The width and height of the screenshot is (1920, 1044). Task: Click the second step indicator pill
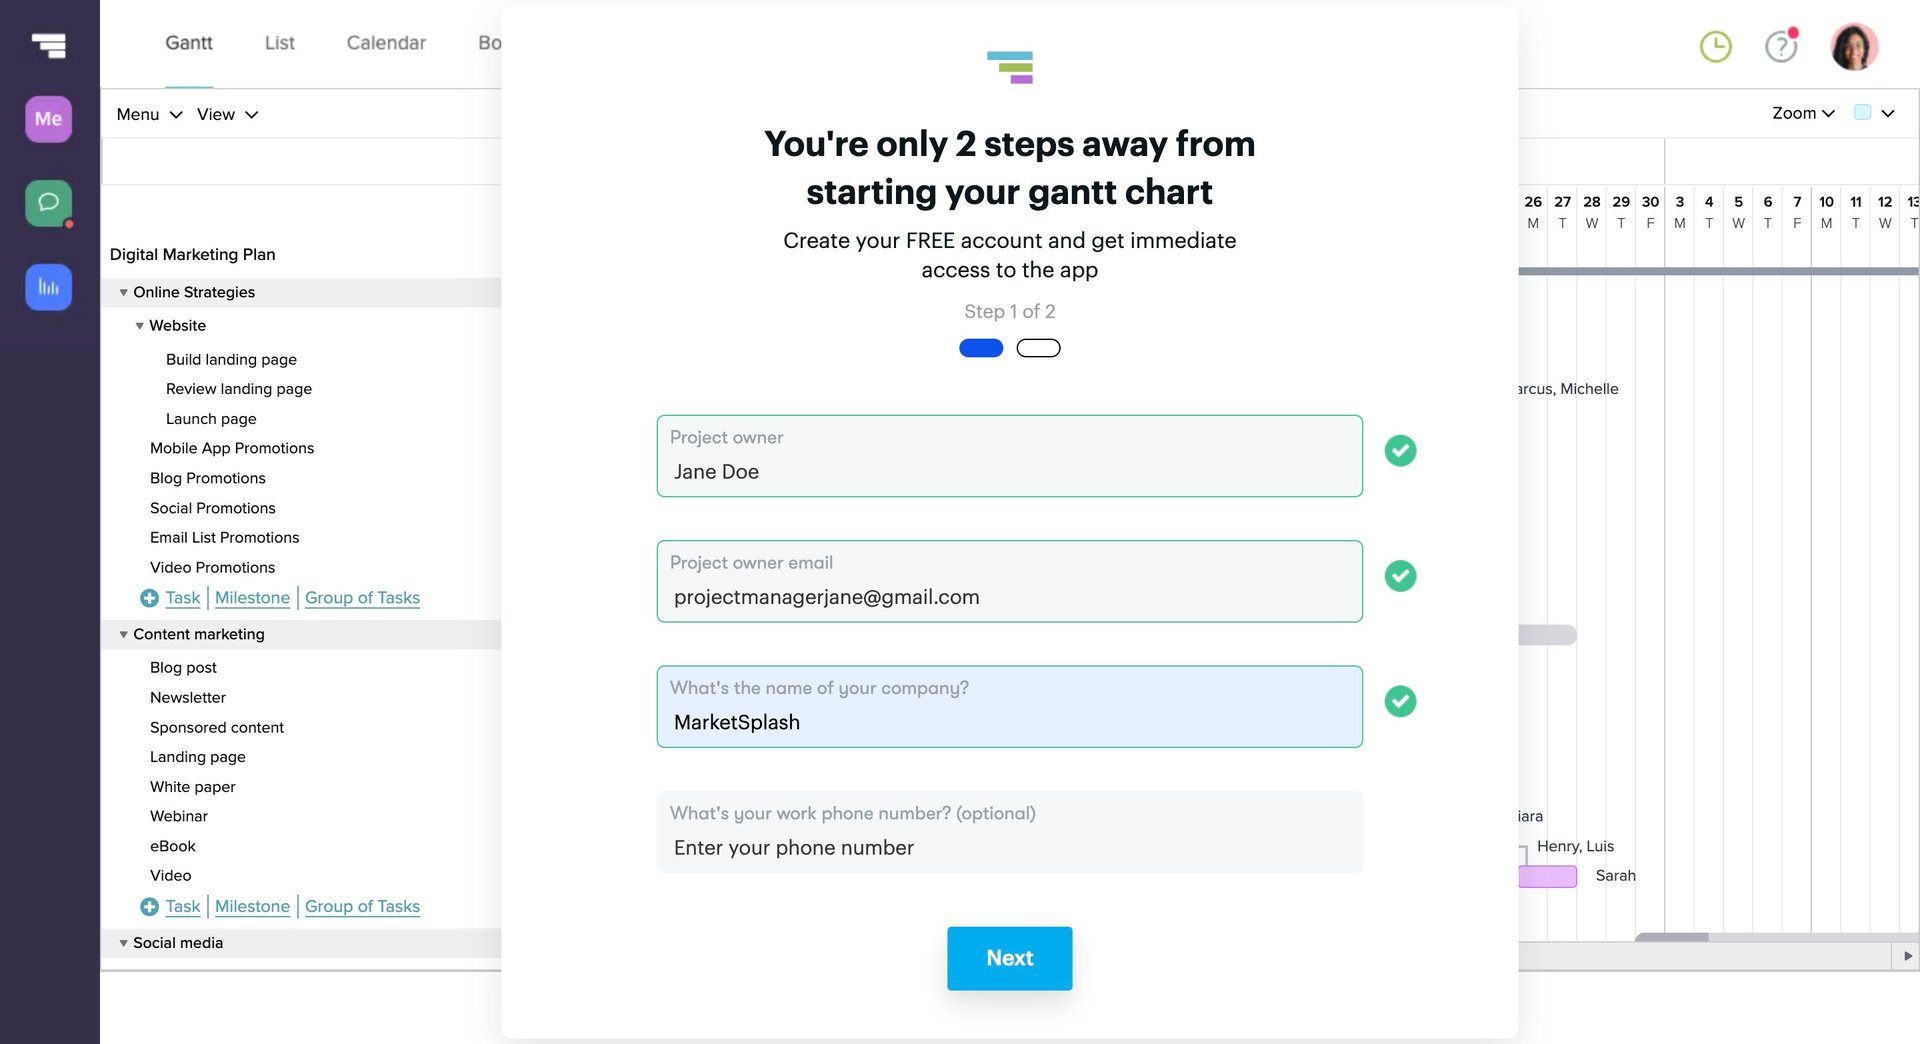coord(1038,348)
